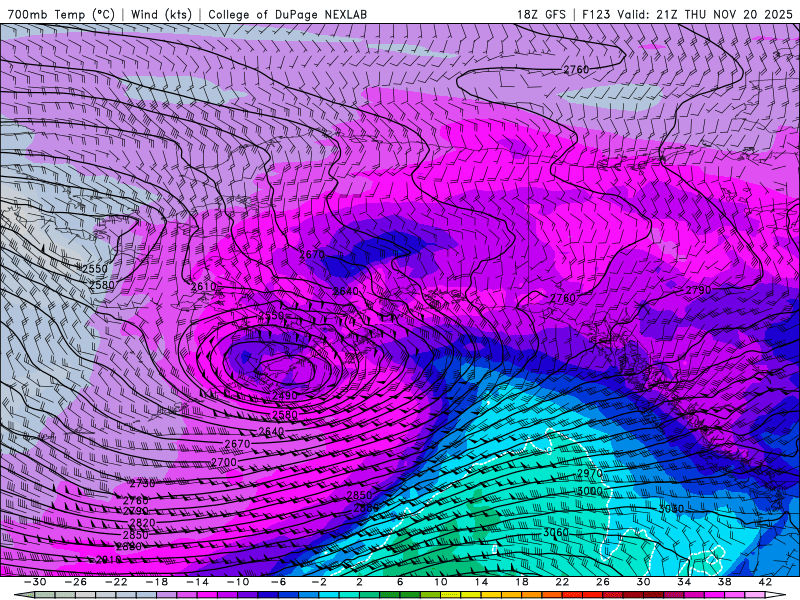
Task: Select the -18 temperature scale label
Action: pyautogui.click(x=157, y=582)
